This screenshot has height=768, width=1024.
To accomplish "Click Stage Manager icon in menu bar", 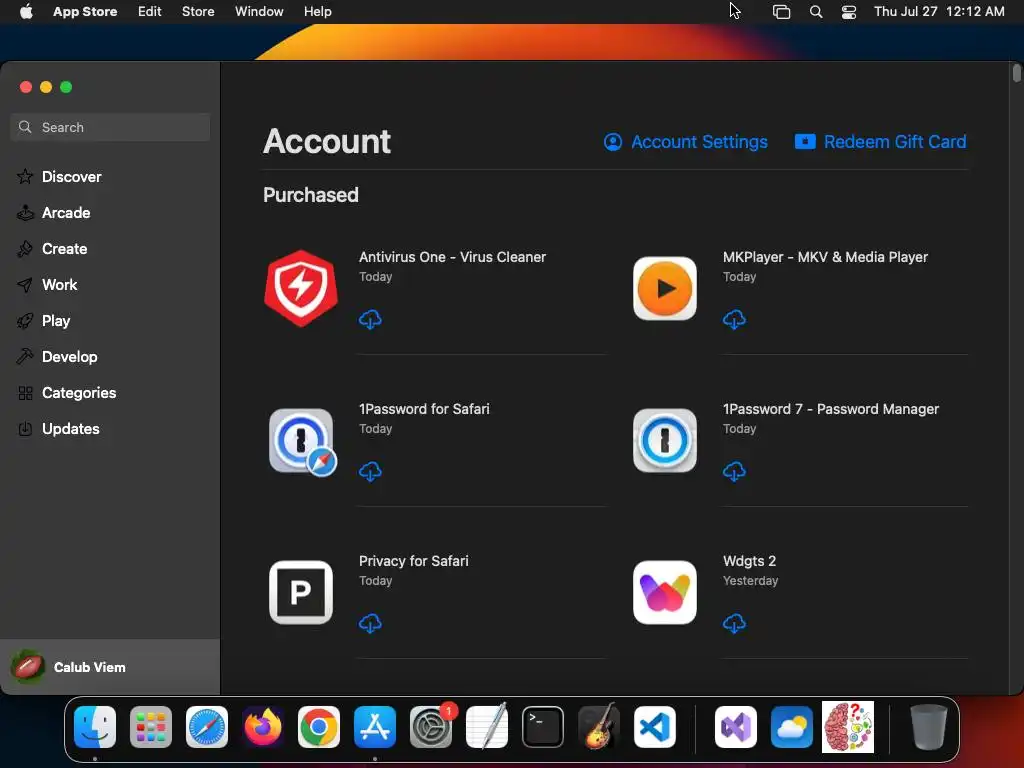I will (x=781, y=11).
